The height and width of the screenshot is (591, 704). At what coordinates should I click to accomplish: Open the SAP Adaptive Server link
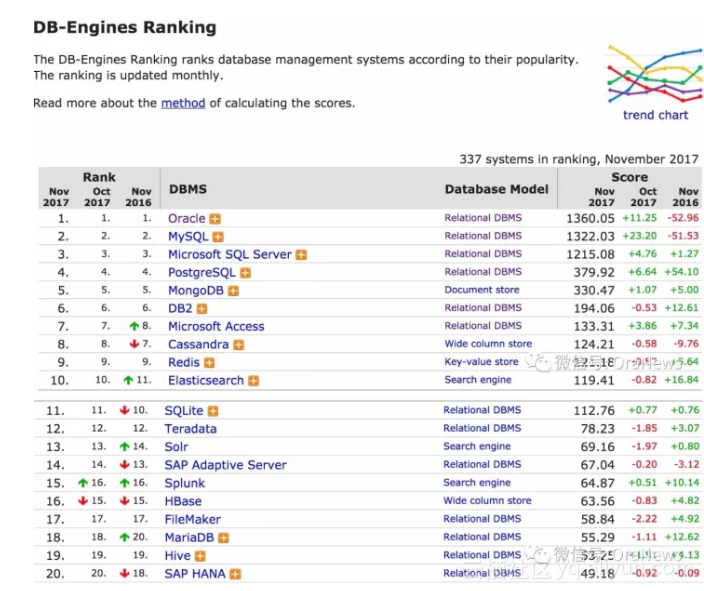coord(225,465)
